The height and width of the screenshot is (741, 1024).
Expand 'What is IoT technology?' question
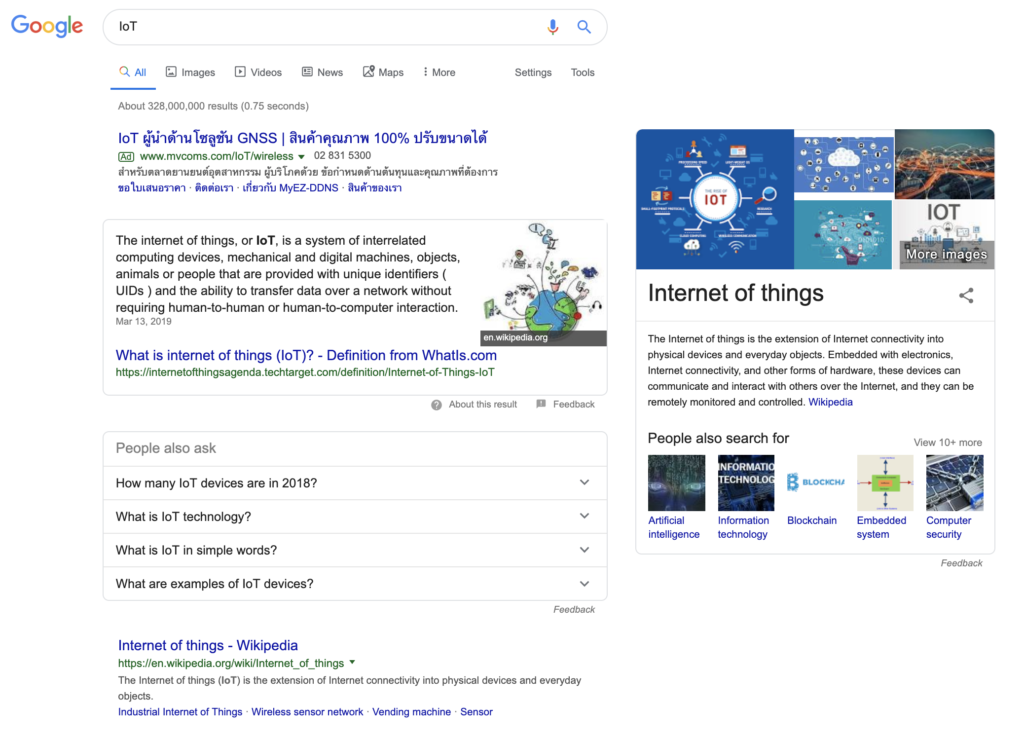(x=355, y=516)
